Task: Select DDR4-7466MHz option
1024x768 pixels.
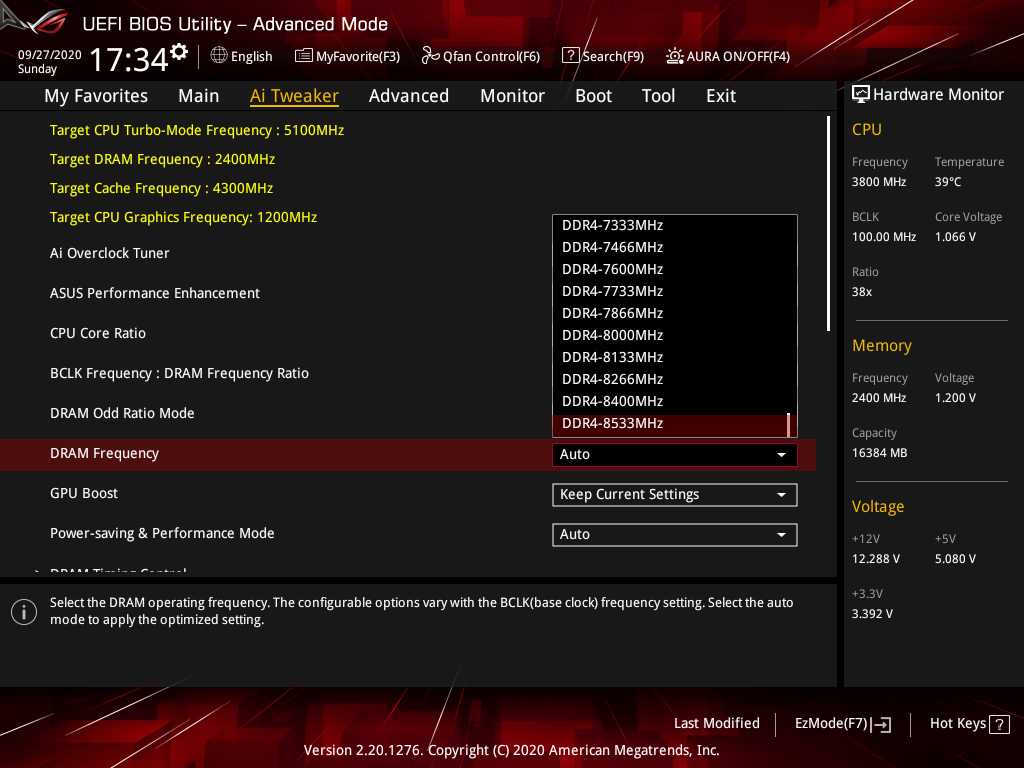Action: pos(675,248)
